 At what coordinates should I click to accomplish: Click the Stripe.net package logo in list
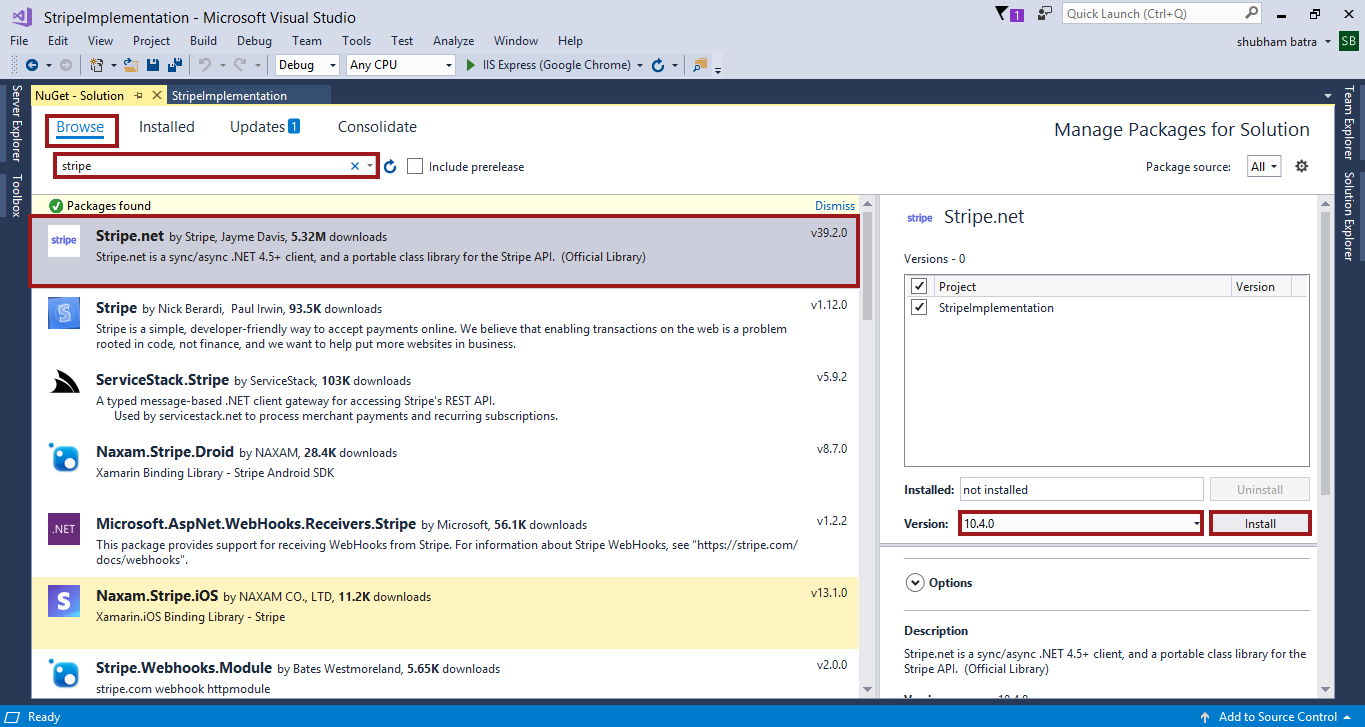(64, 241)
